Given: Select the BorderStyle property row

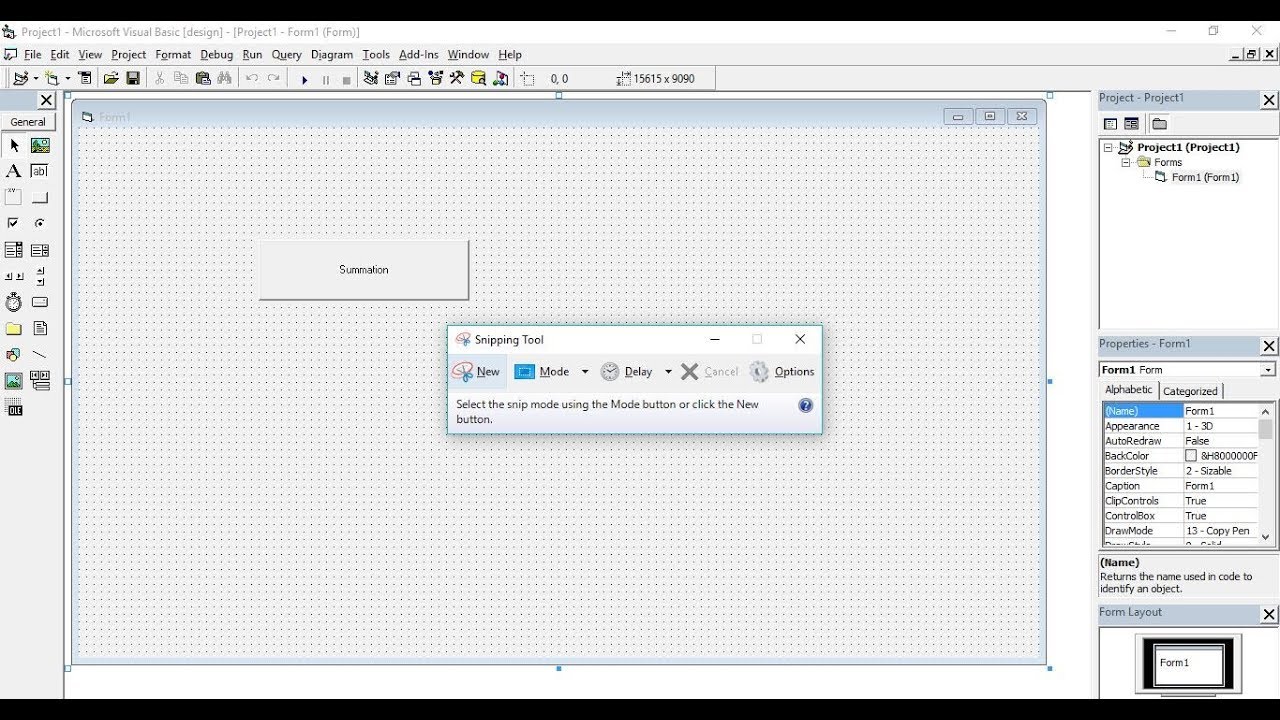Looking at the screenshot, I should tap(1180, 471).
